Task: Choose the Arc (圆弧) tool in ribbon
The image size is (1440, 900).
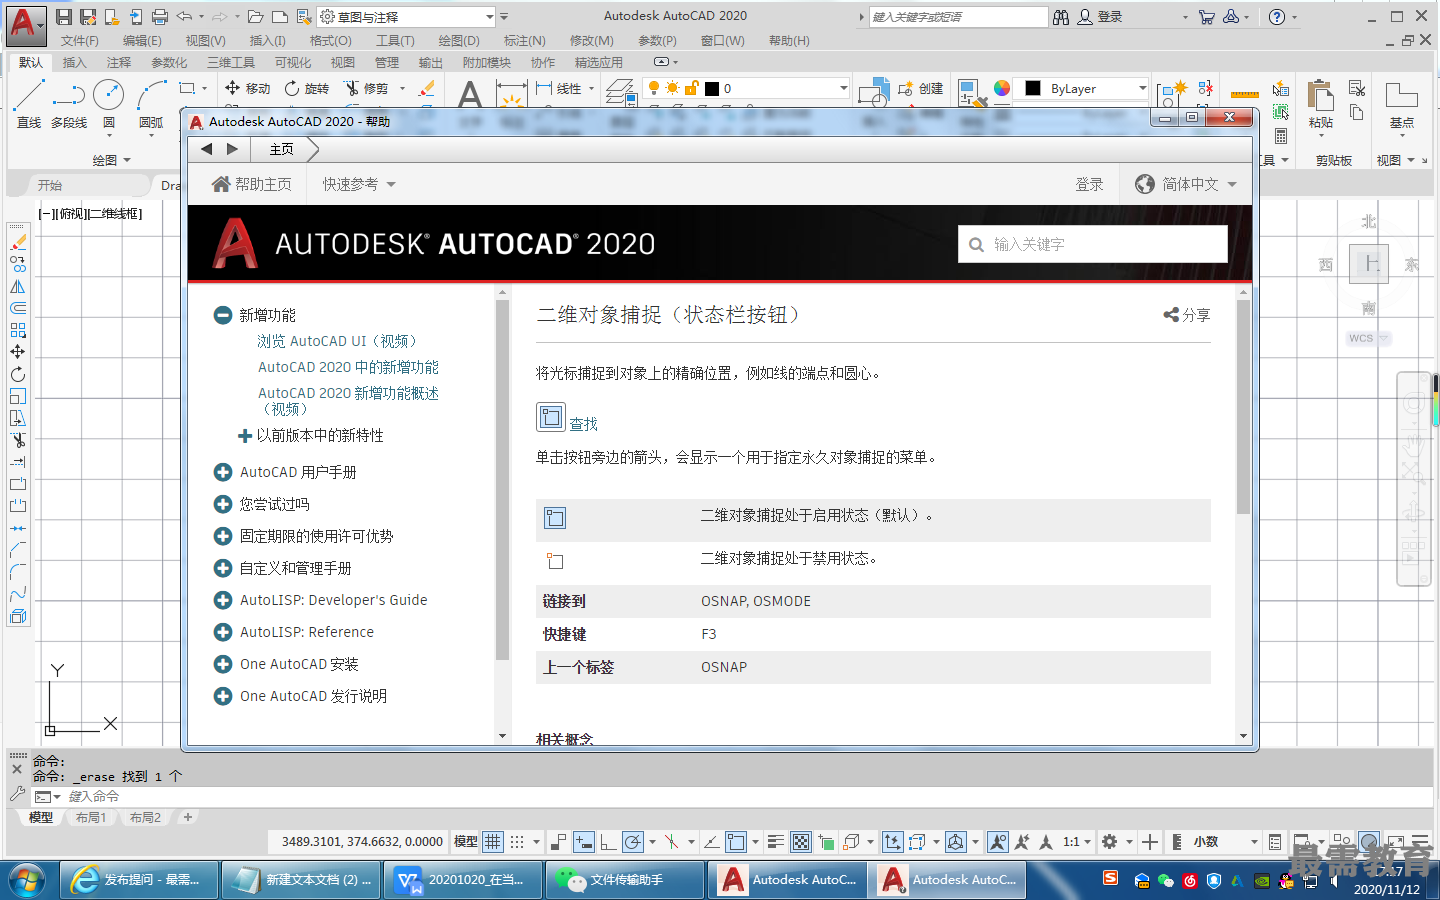Action: pos(151,104)
